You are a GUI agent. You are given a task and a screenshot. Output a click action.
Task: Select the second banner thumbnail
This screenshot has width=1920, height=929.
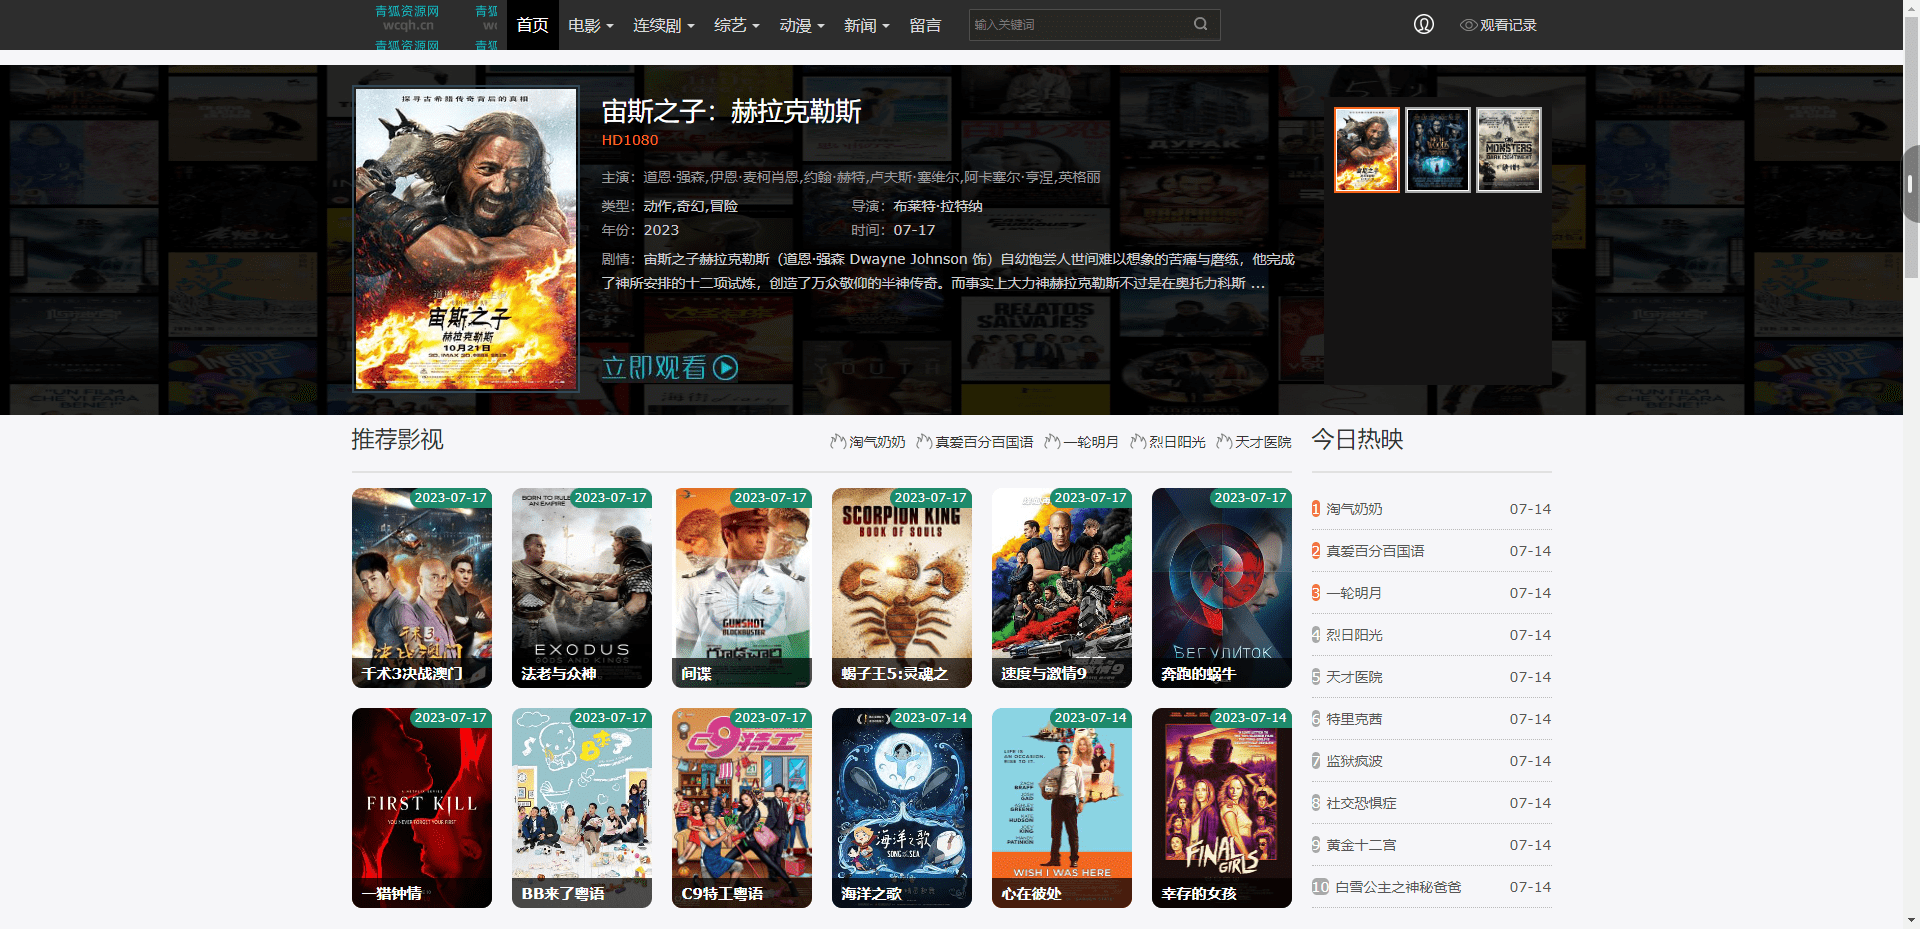click(x=1437, y=150)
